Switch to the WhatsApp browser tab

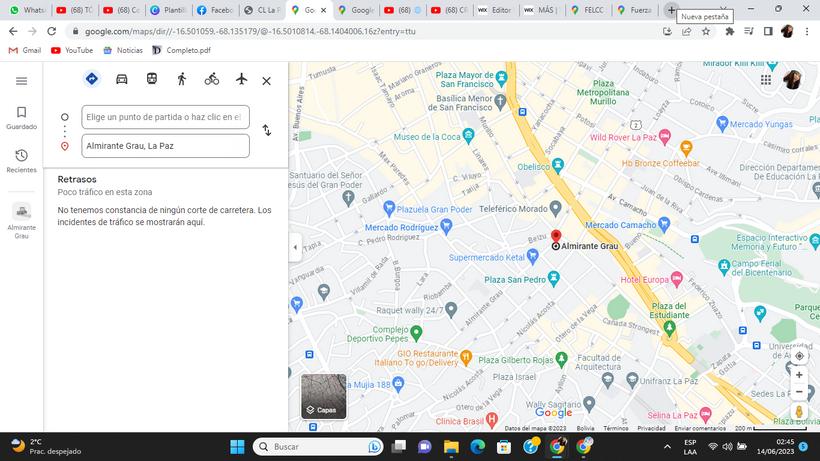click(x=28, y=10)
